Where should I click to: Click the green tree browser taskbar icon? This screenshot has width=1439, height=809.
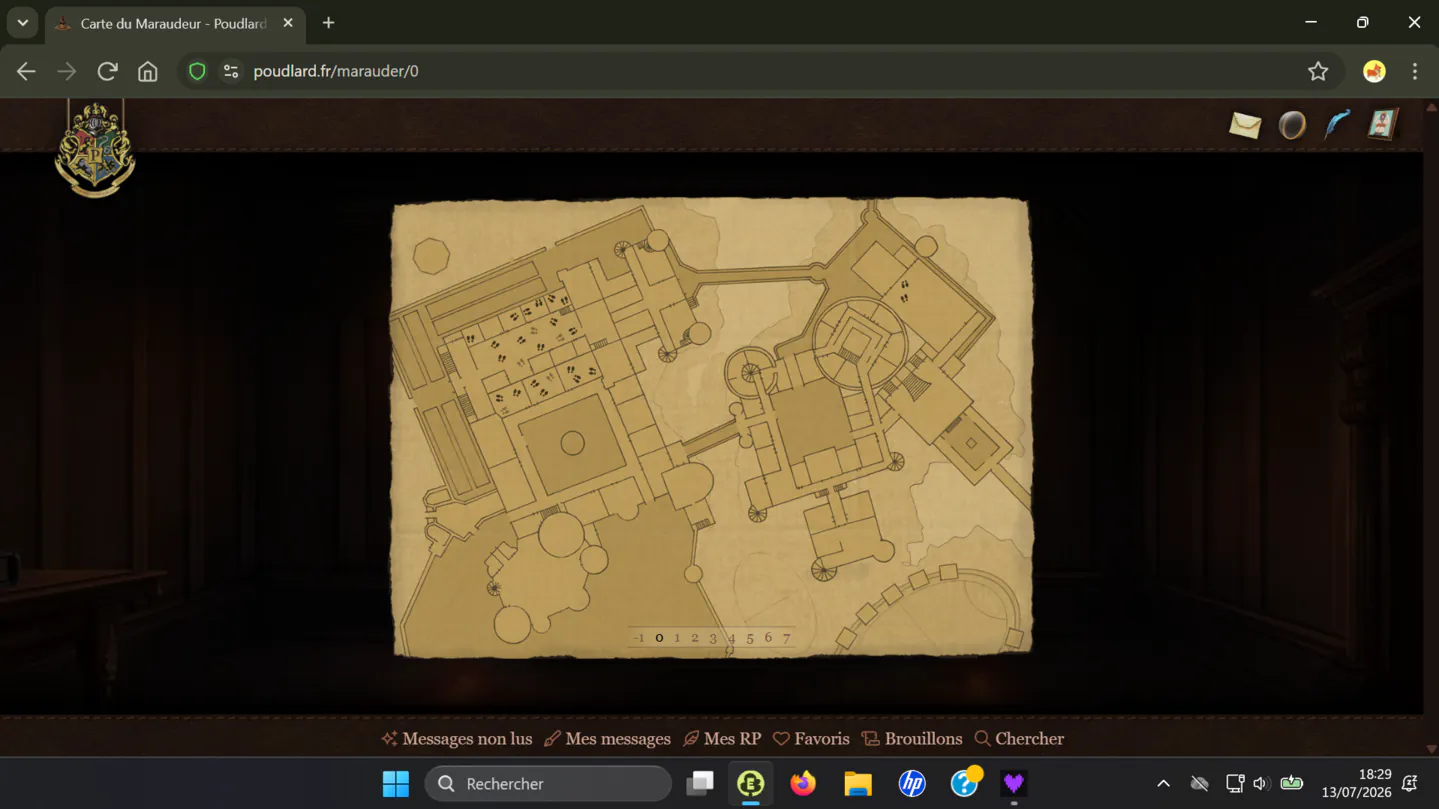[751, 784]
